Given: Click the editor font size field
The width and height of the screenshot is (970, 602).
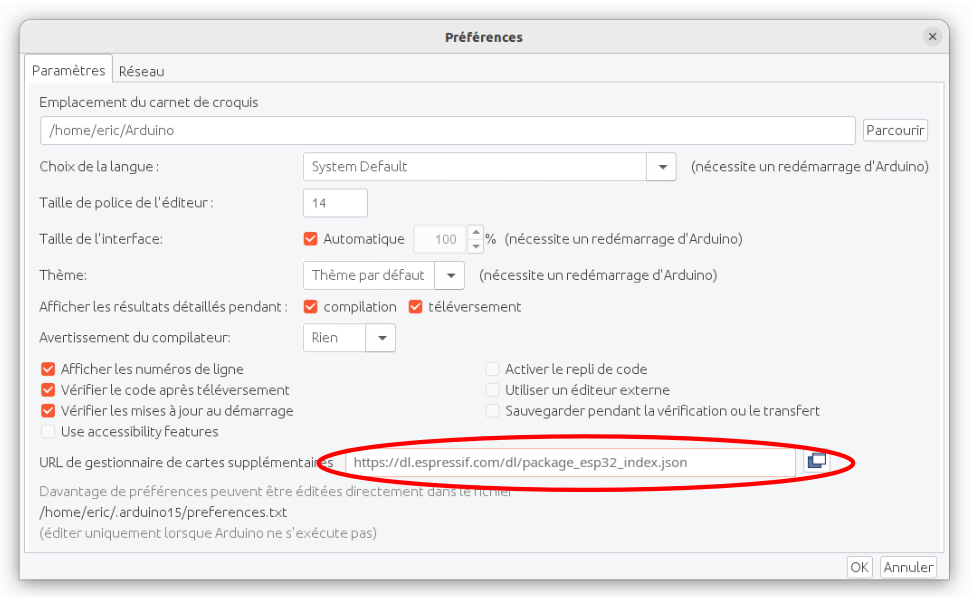Looking at the screenshot, I should coord(335,203).
